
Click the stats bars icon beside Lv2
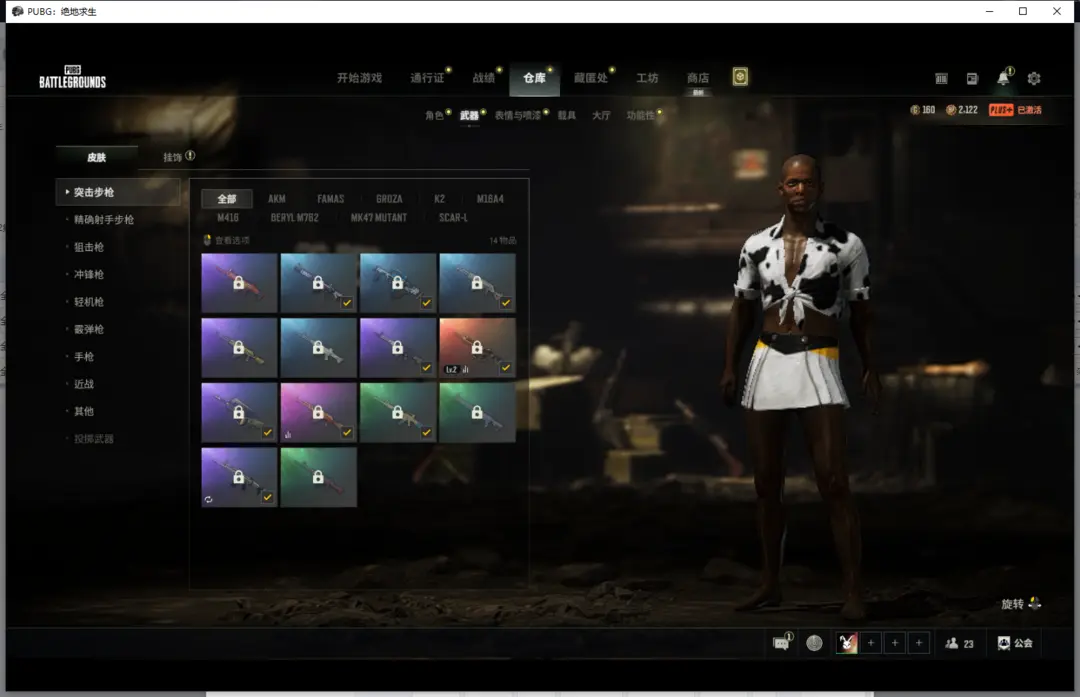[x=466, y=370]
